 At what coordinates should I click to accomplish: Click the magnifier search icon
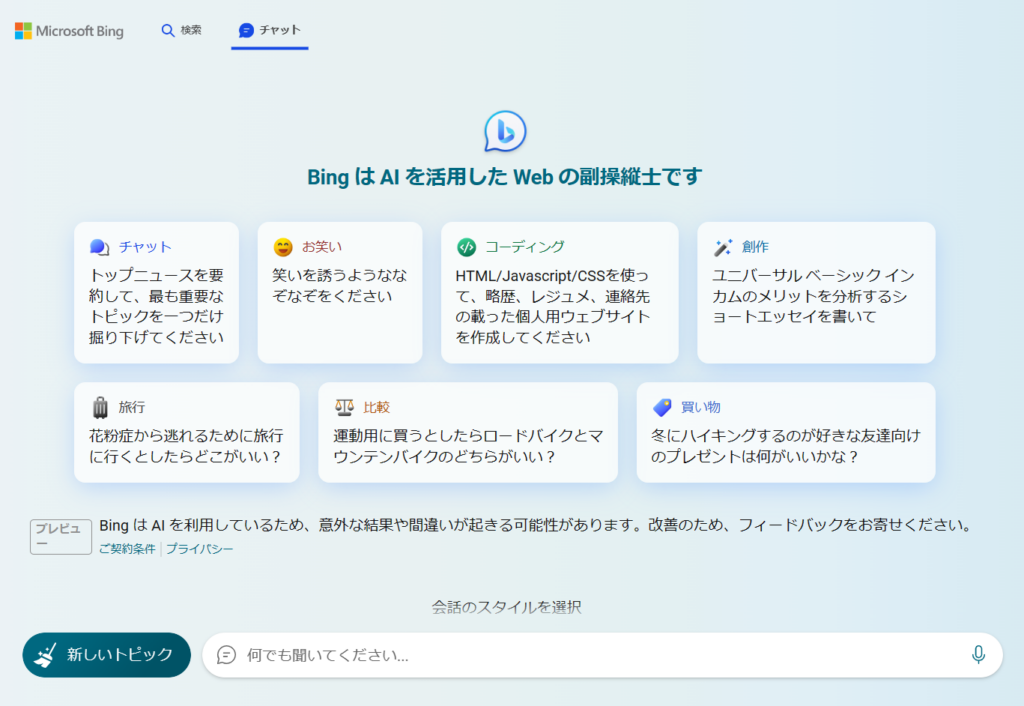[168, 31]
